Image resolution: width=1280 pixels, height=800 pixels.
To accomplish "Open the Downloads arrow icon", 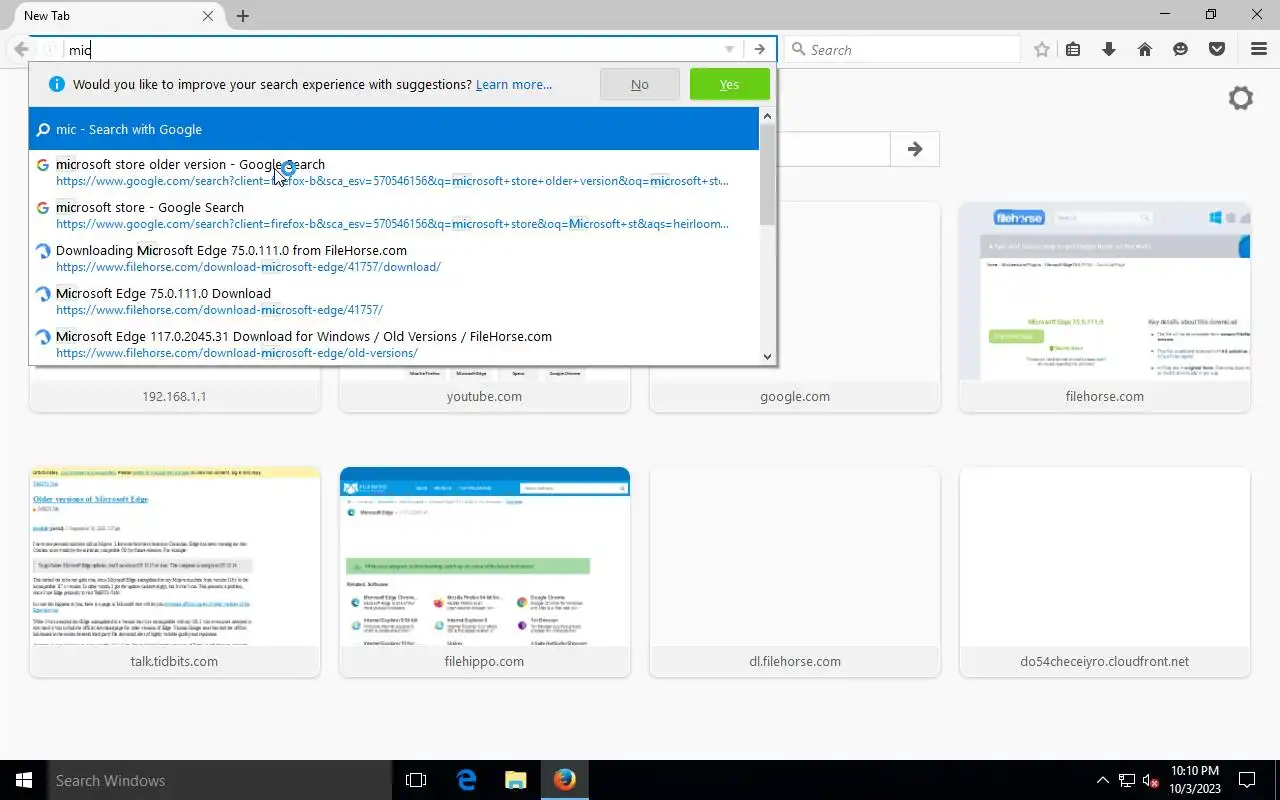I will [1109, 49].
